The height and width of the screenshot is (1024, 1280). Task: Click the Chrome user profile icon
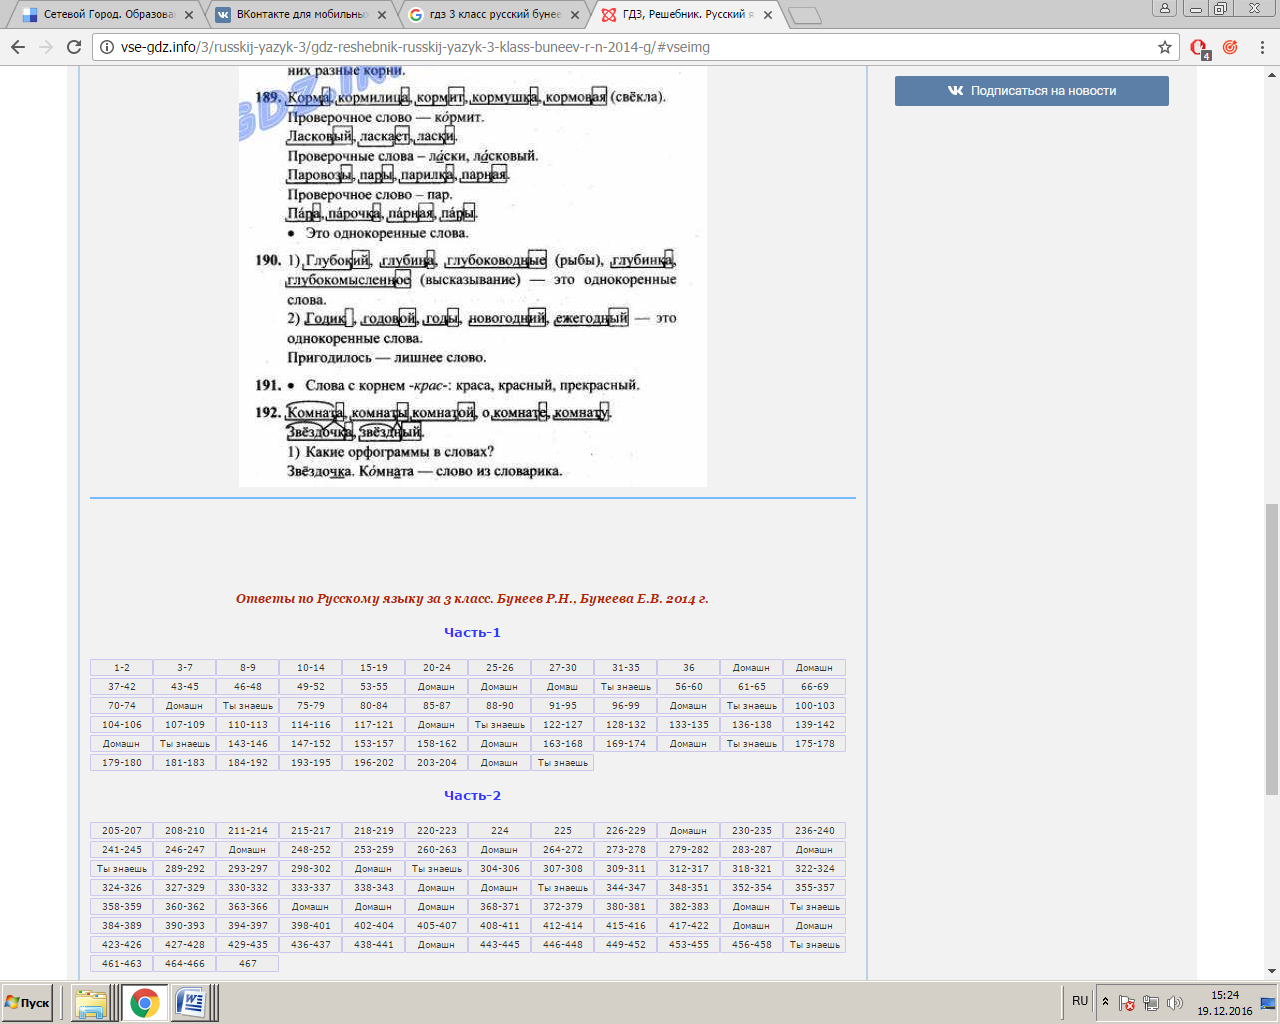(1164, 8)
